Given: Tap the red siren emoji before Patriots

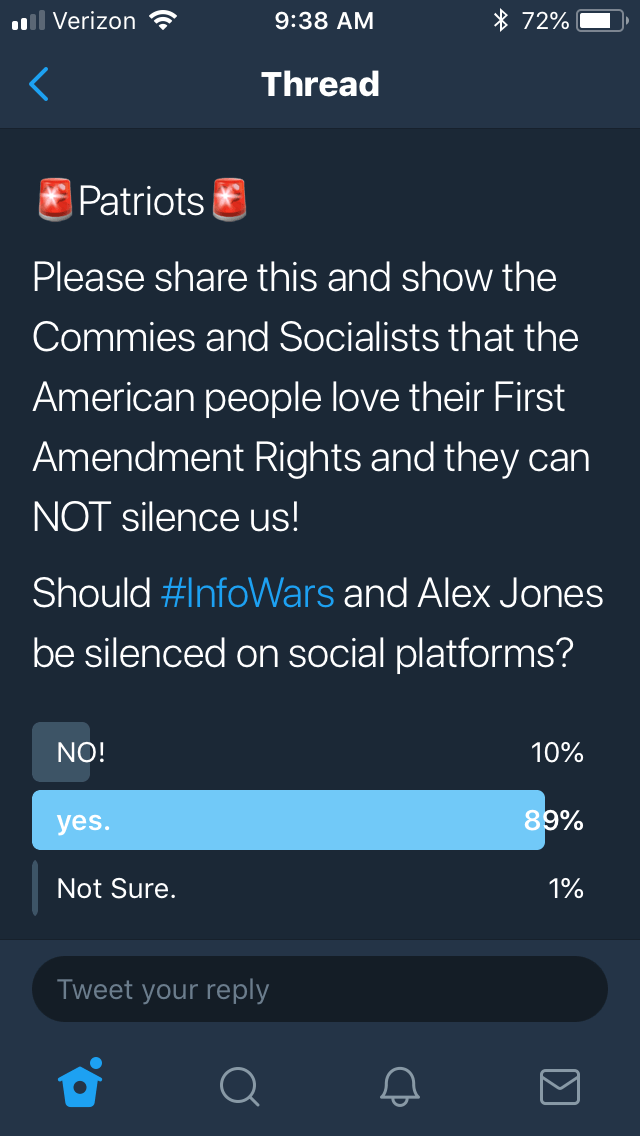Looking at the screenshot, I should pos(54,200).
